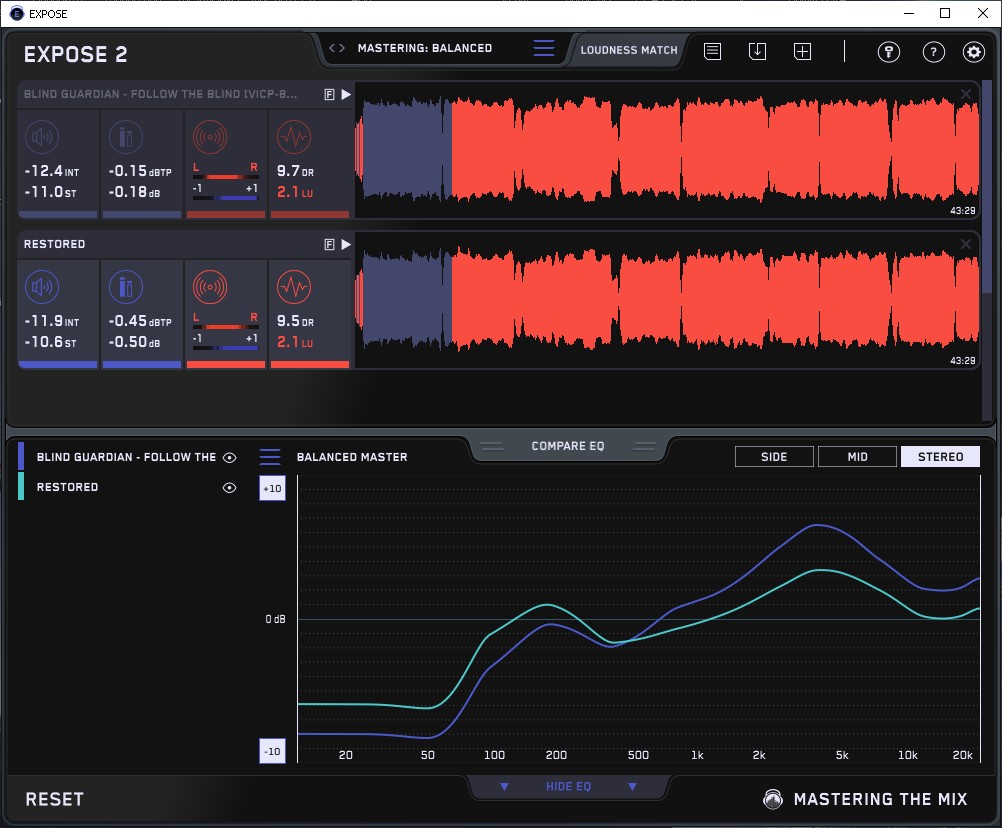Switch EQ view to Mid
Image resolution: width=1002 pixels, height=828 pixels.
point(858,457)
